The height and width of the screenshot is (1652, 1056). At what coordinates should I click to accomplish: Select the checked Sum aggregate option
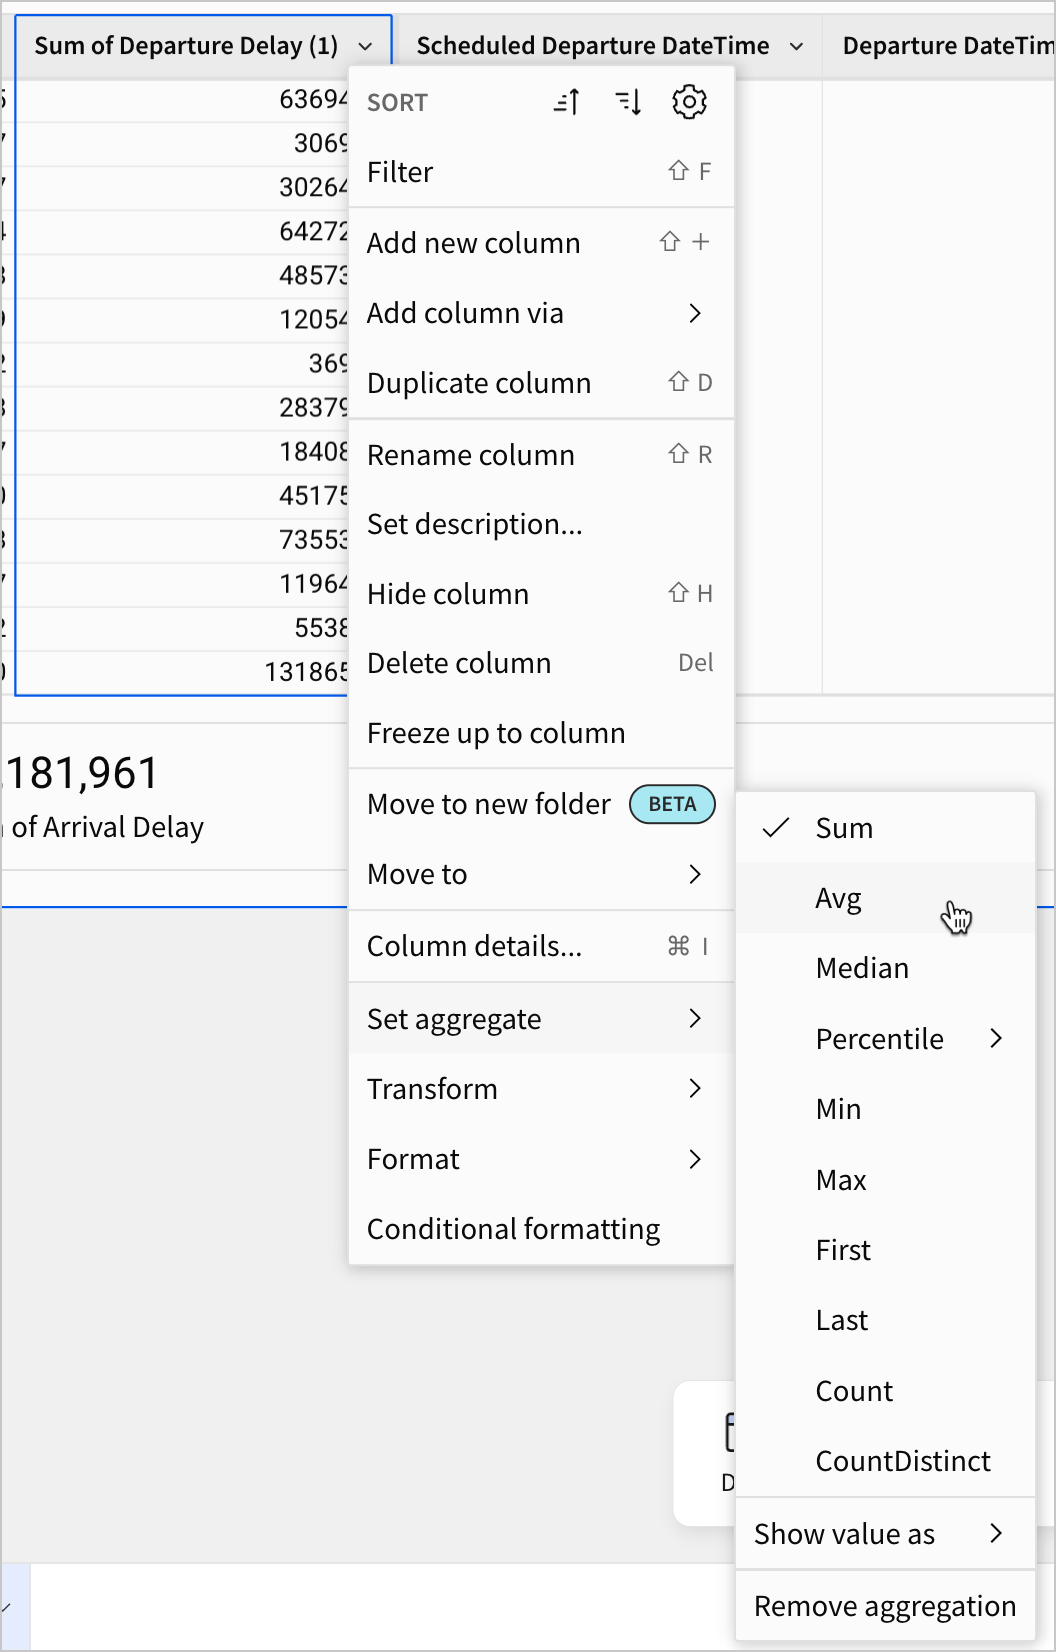coord(844,828)
